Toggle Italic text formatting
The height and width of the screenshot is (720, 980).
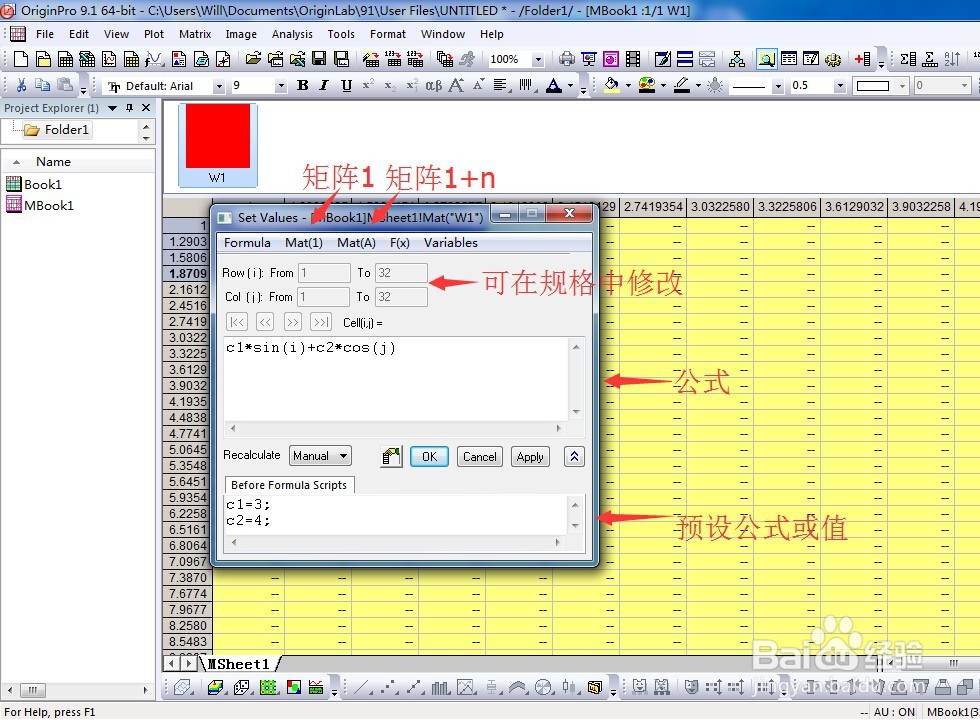pos(324,85)
